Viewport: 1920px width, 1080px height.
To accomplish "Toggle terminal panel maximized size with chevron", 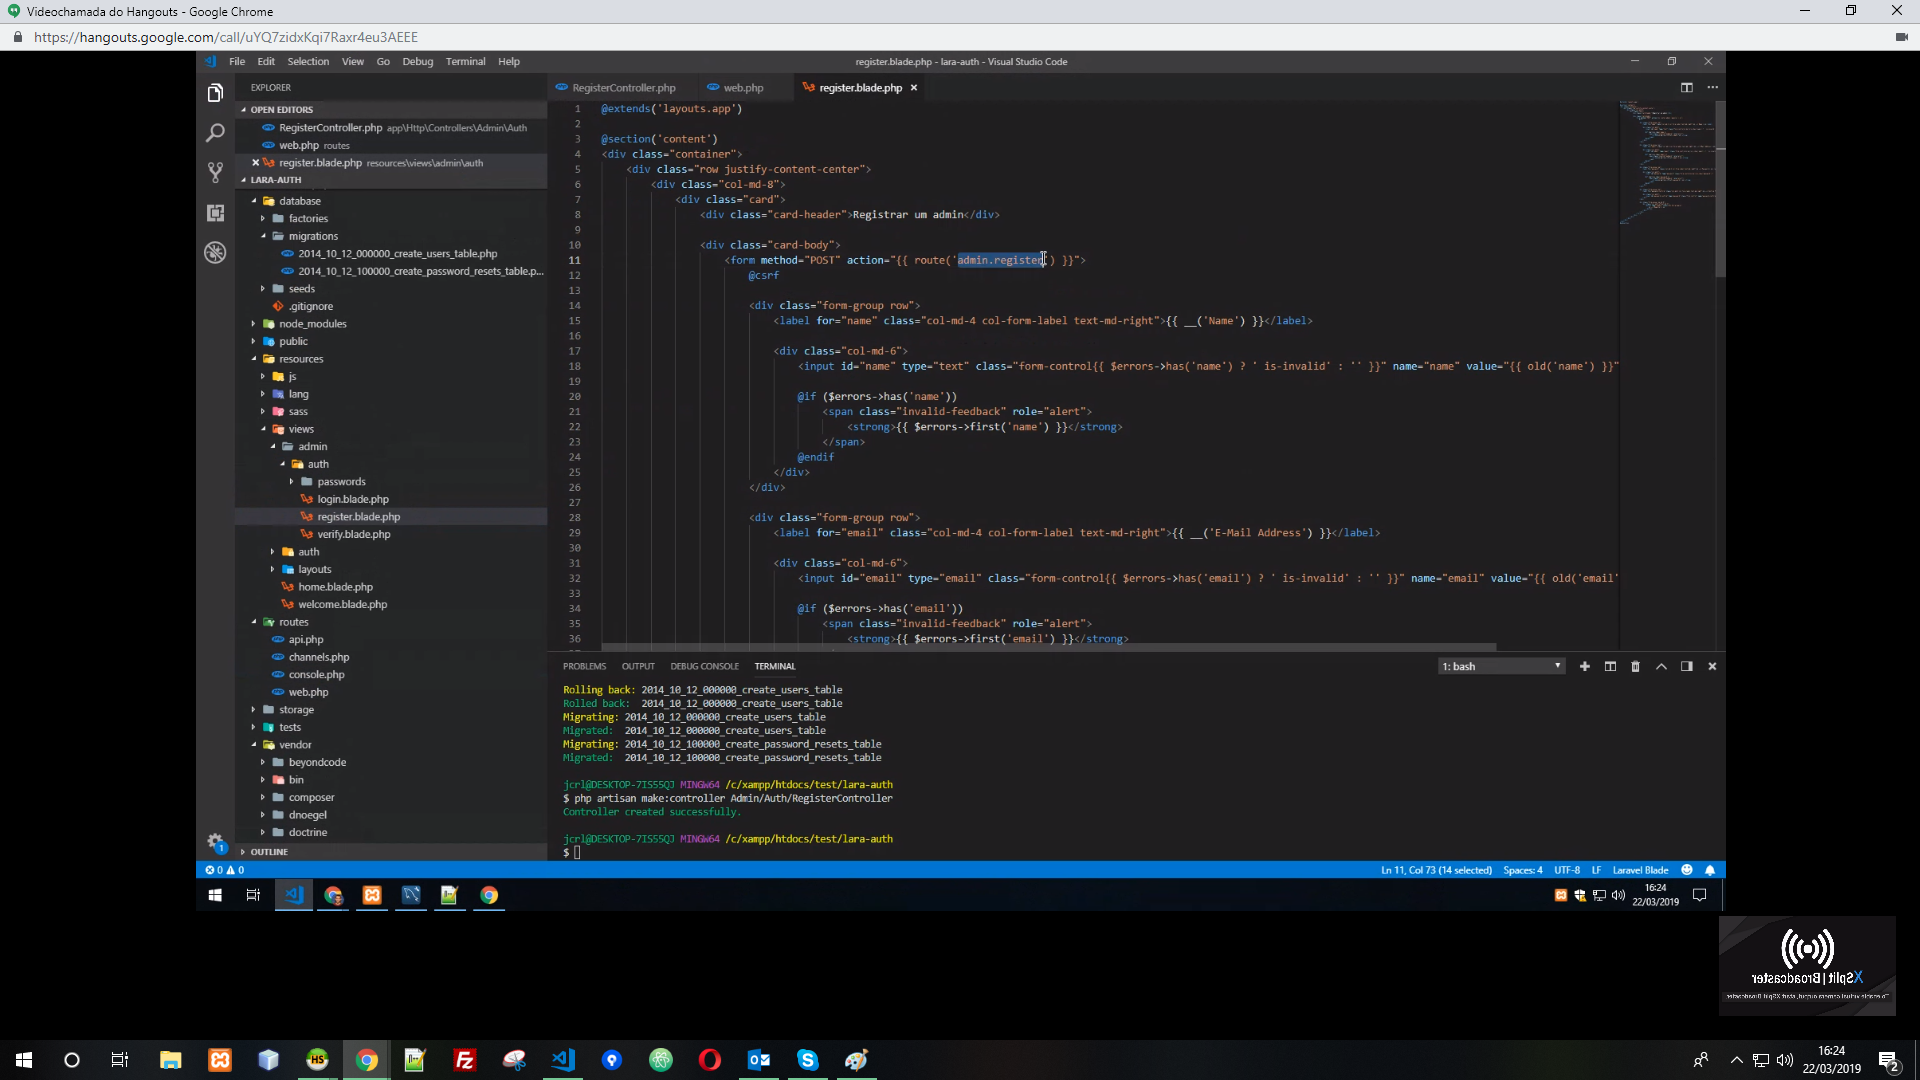I will [1661, 666].
